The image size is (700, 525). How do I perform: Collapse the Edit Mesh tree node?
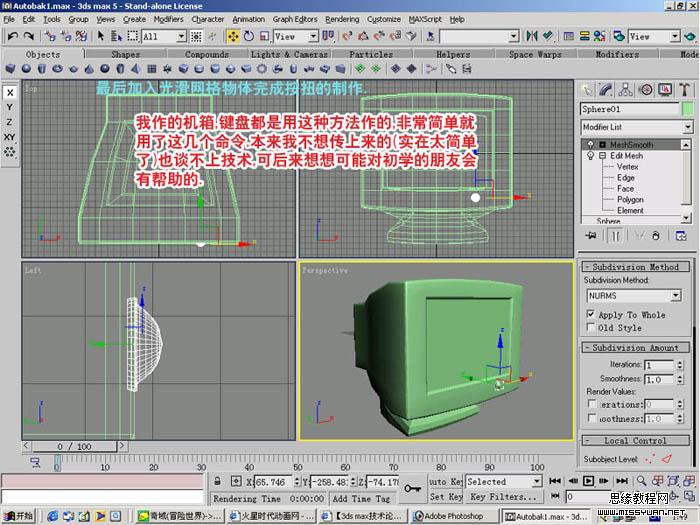pyautogui.click(x=603, y=156)
